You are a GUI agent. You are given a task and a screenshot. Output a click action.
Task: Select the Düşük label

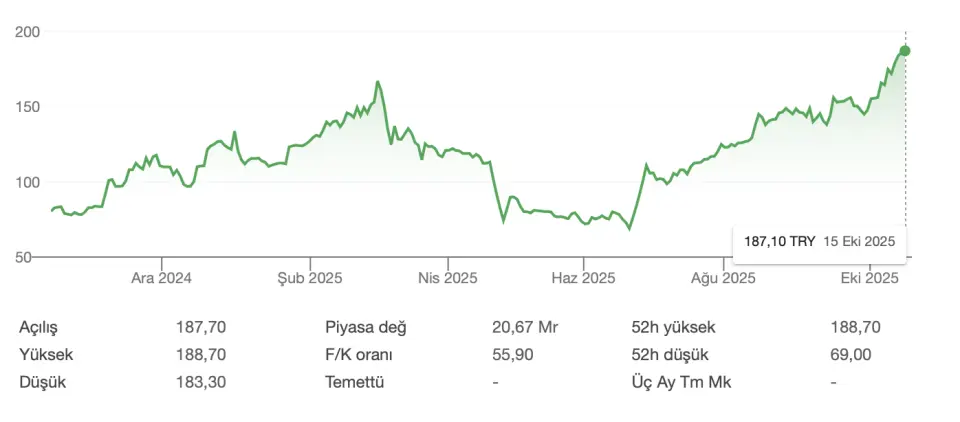tap(40, 381)
